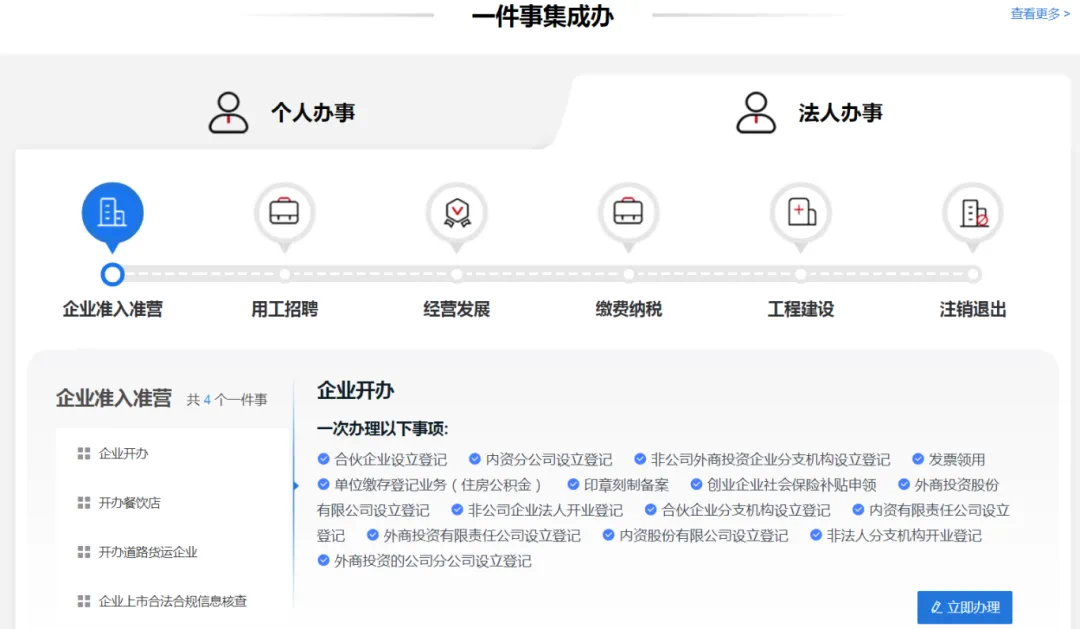Viewport: 1080px width, 629px height.
Task: Open the 经营发展 badge icon
Action: tap(456, 212)
